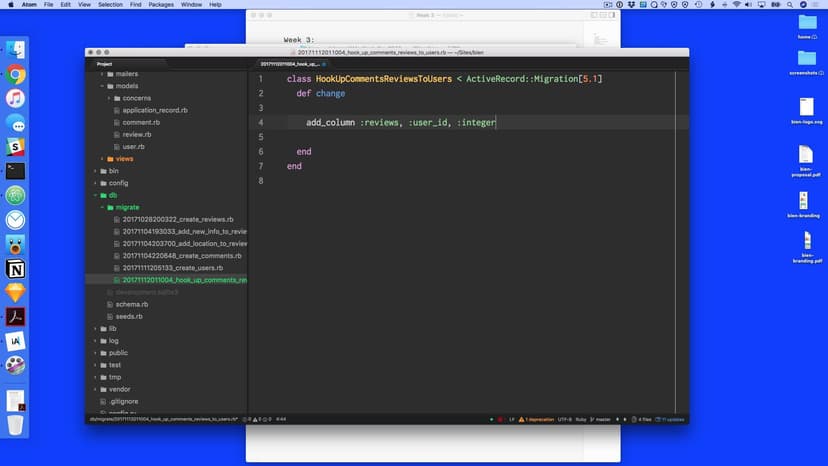Select the hook_up_comments editor tab
This screenshot has height=466, width=828.
pyautogui.click(x=290, y=63)
